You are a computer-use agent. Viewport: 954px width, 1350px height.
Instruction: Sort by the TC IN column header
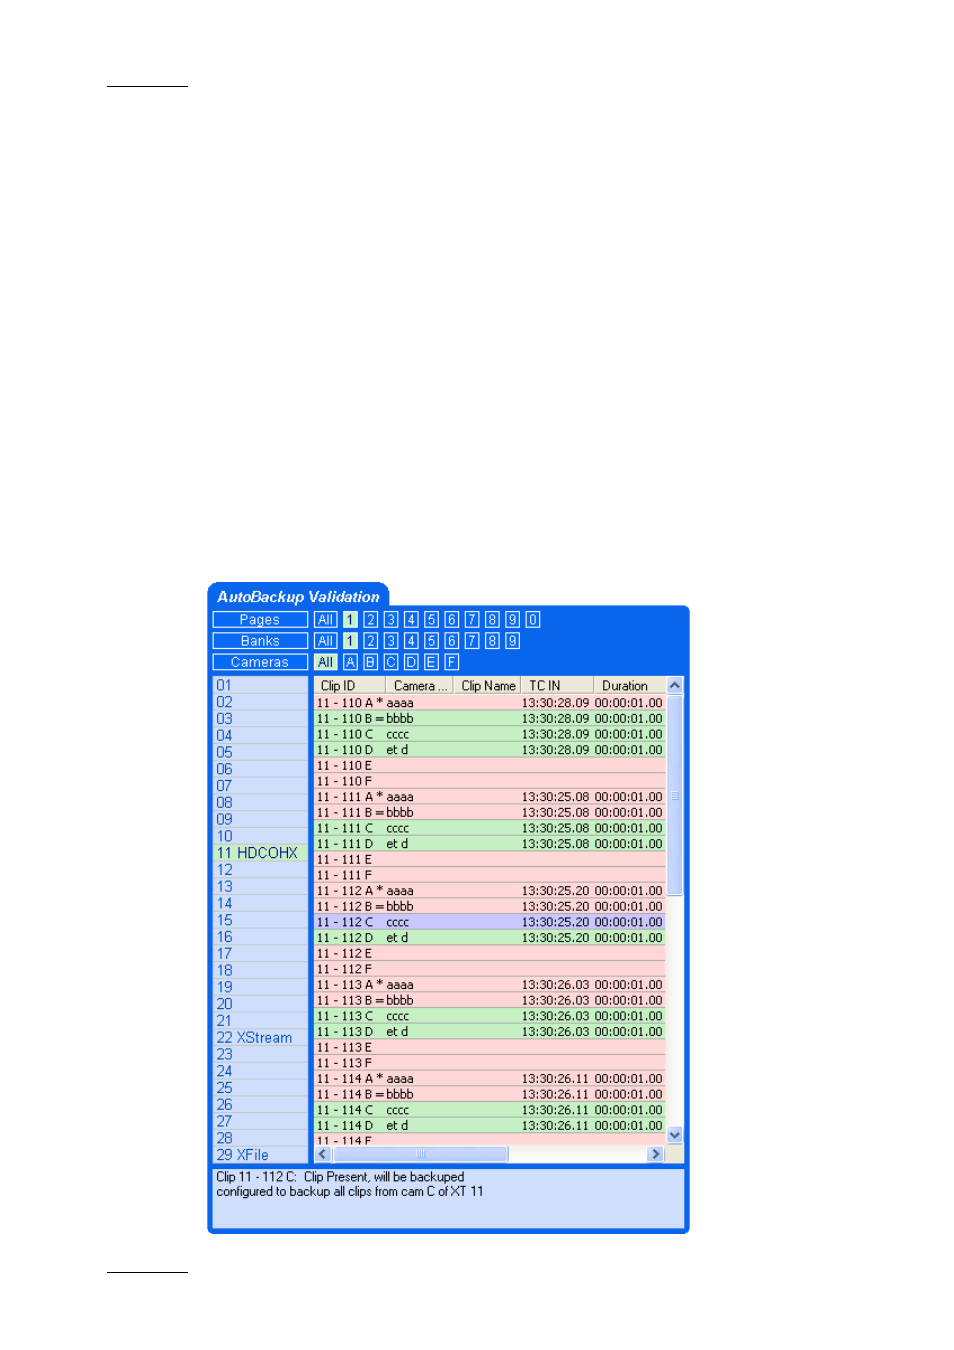[x=558, y=686]
